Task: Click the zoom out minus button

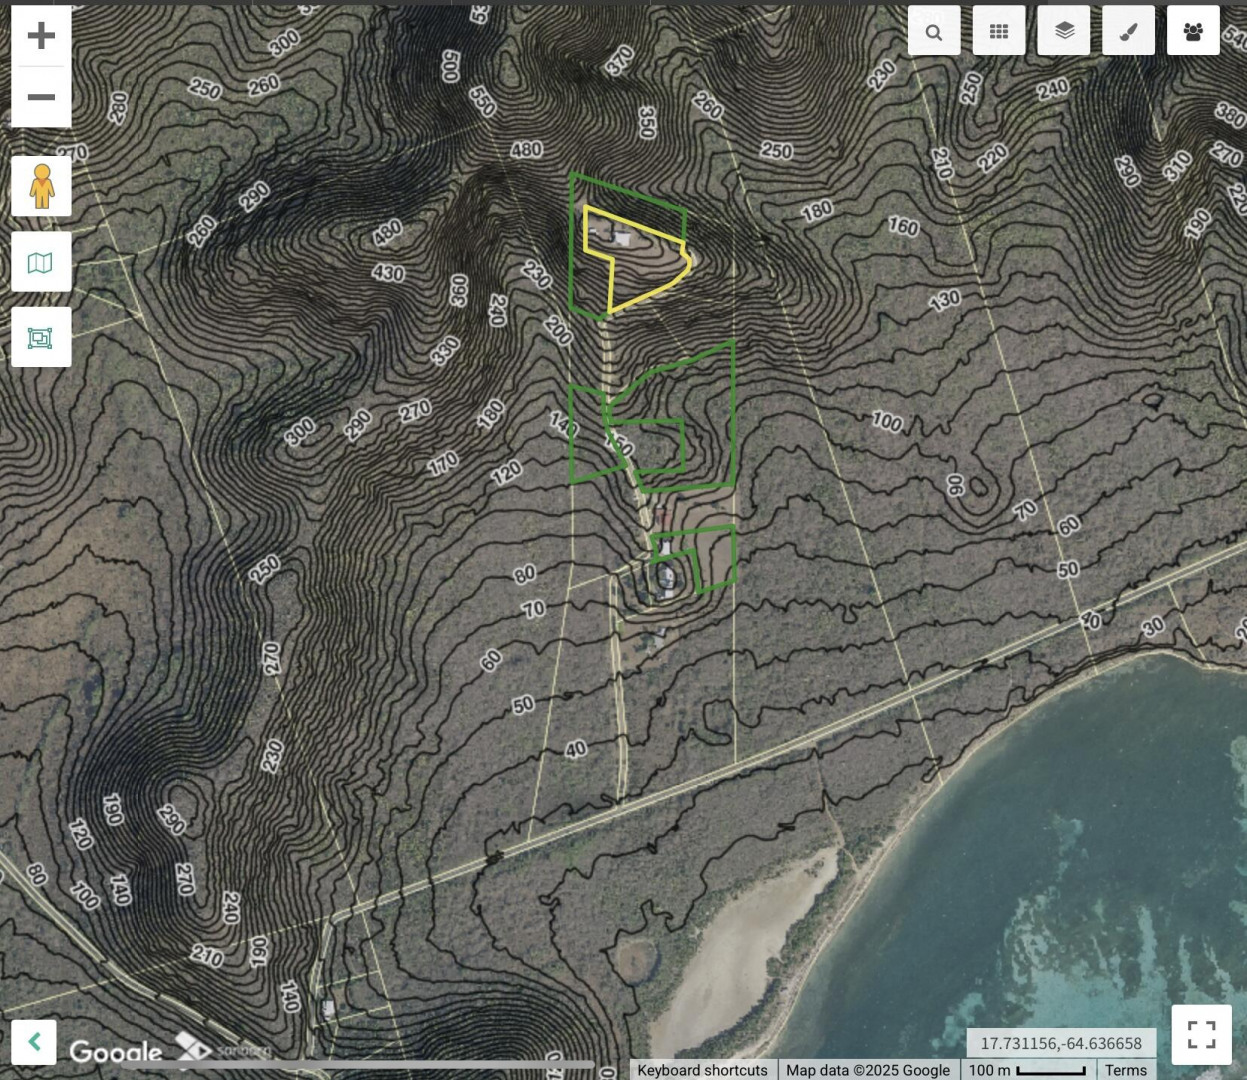Action: point(41,97)
